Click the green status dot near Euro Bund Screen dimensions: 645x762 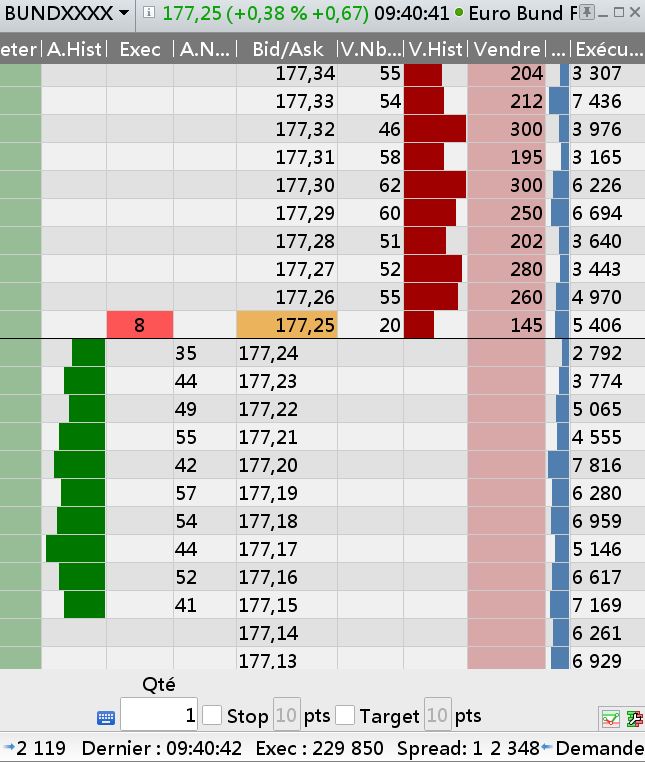tap(459, 13)
